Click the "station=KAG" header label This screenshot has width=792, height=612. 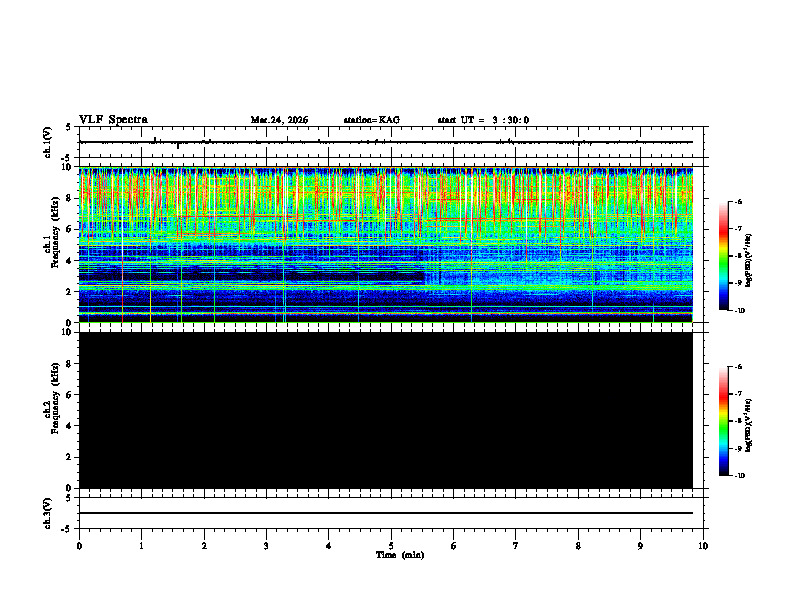[x=372, y=120]
